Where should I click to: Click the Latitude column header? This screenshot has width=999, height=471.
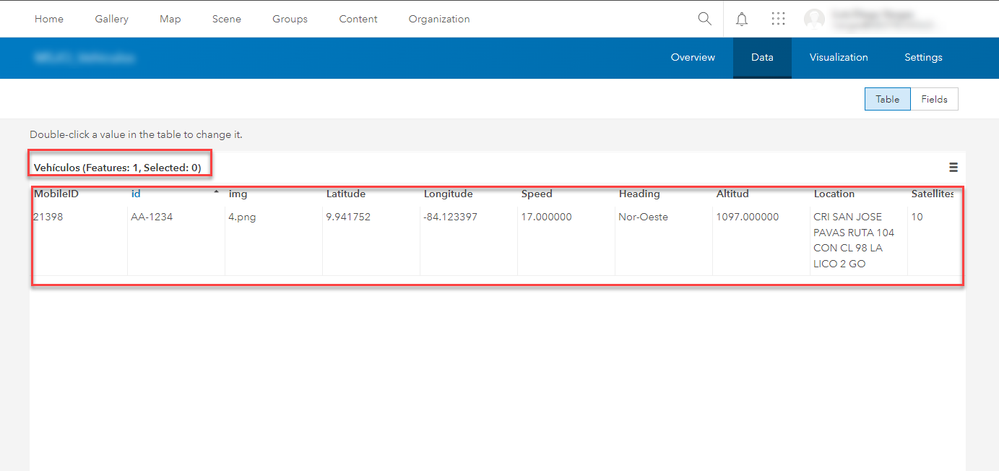pos(345,194)
